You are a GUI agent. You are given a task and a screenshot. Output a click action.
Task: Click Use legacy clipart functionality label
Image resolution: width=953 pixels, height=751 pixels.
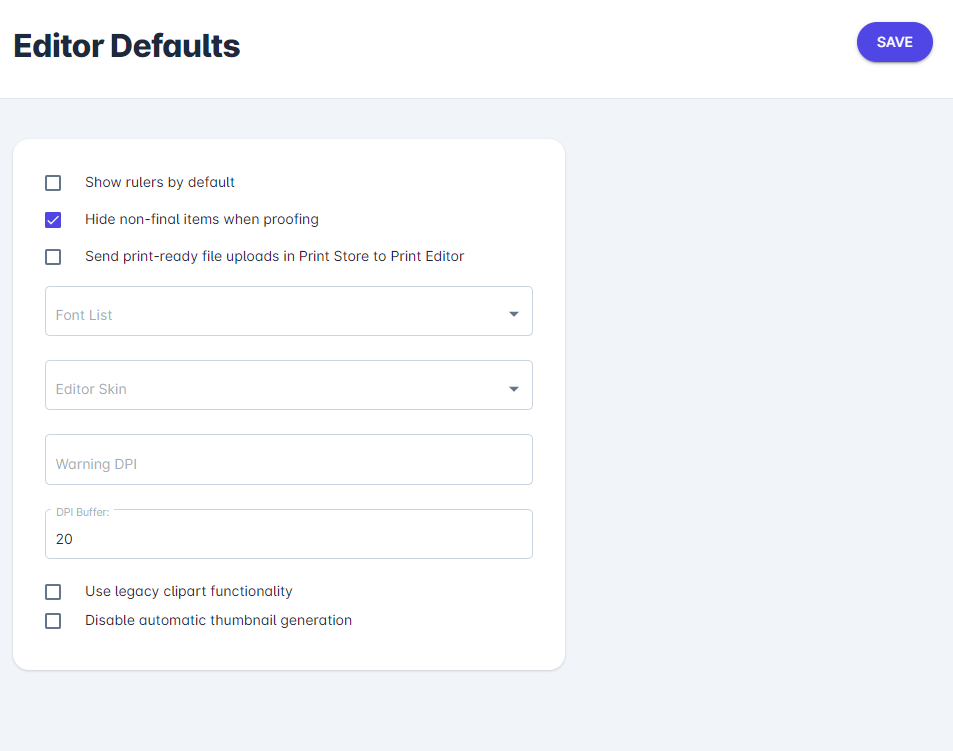point(188,591)
